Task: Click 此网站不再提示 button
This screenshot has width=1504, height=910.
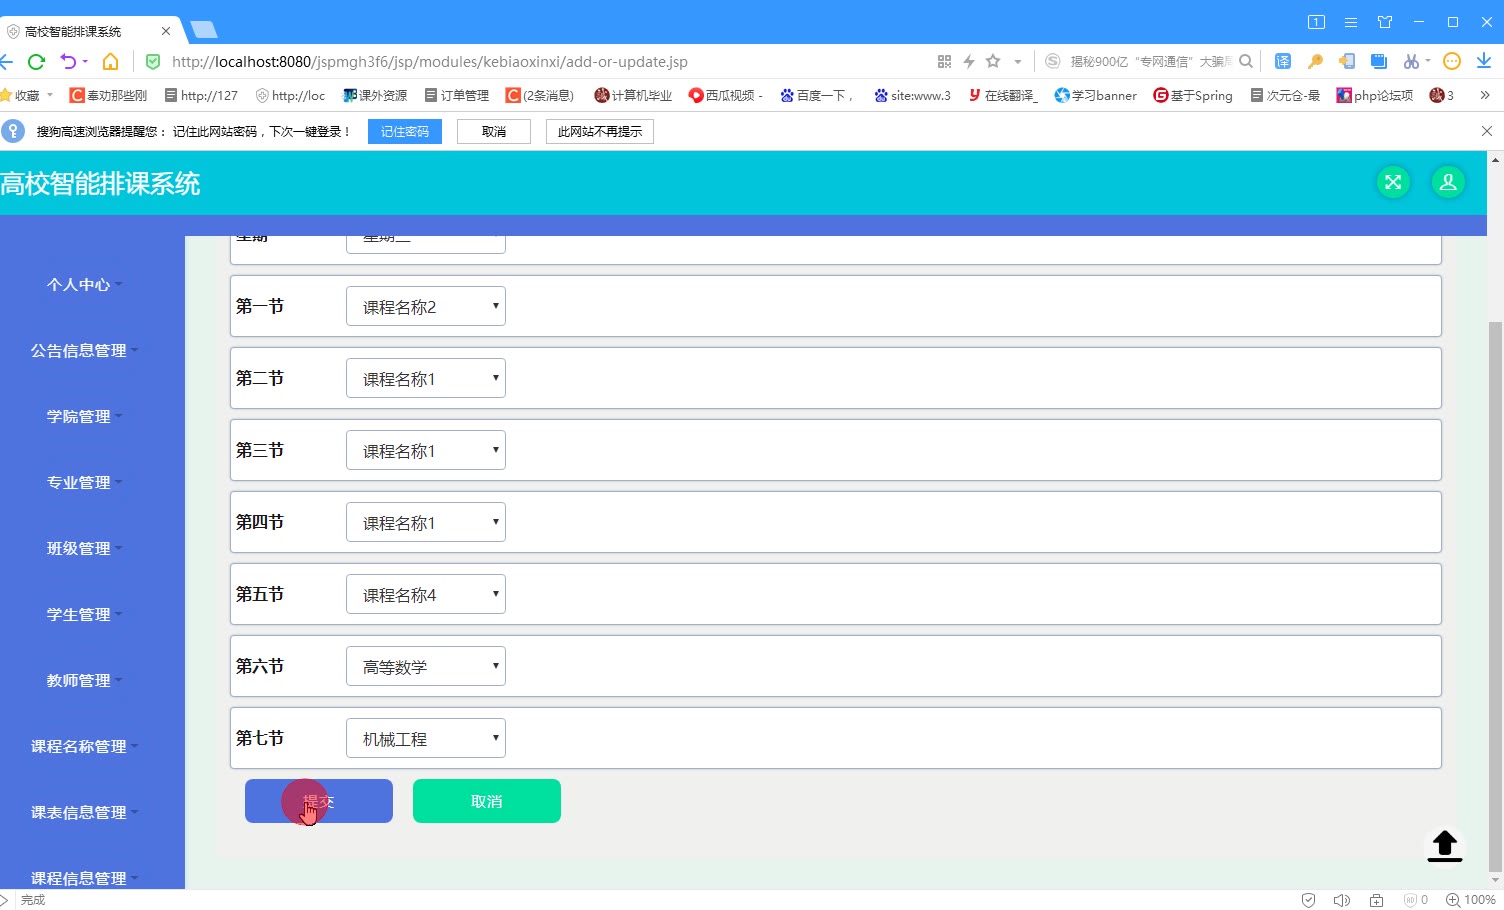Action: (600, 131)
